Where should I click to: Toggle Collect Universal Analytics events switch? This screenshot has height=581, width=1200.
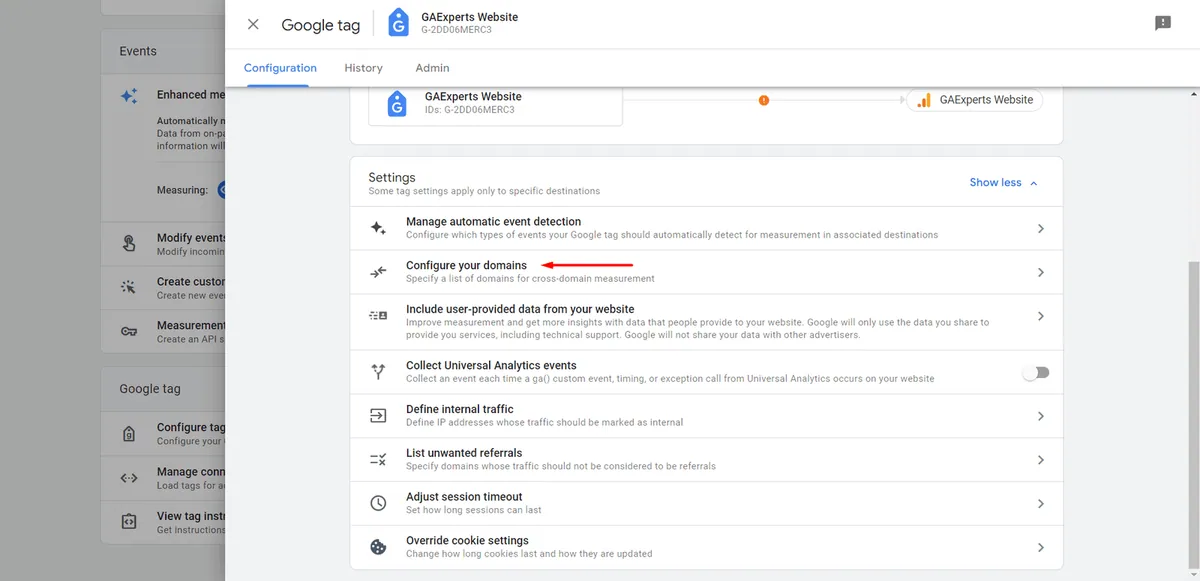click(x=1036, y=372)
